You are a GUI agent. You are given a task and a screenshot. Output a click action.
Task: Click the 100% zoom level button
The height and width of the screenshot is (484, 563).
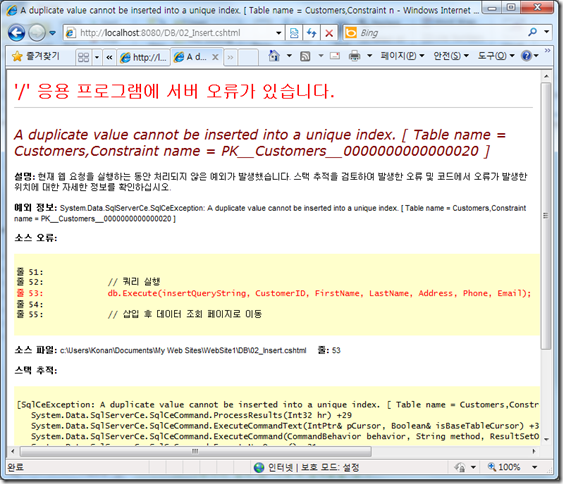(x=504, y=467)
